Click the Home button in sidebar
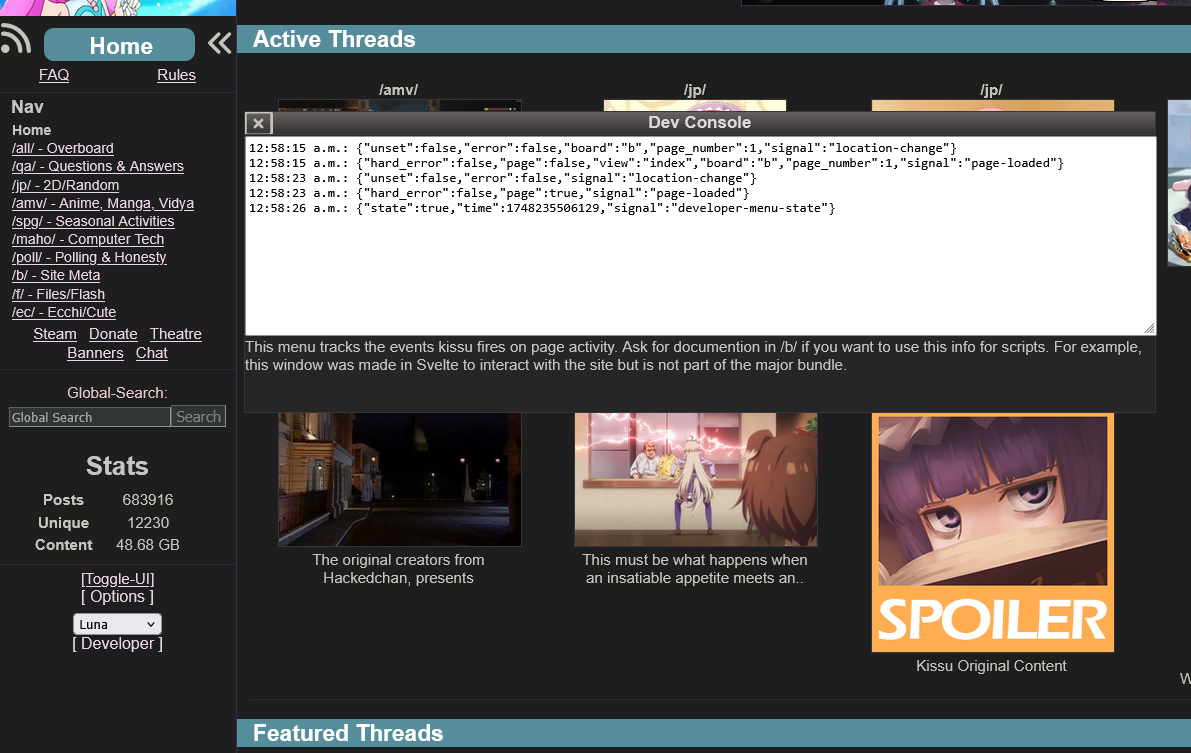 pos(119,45)
